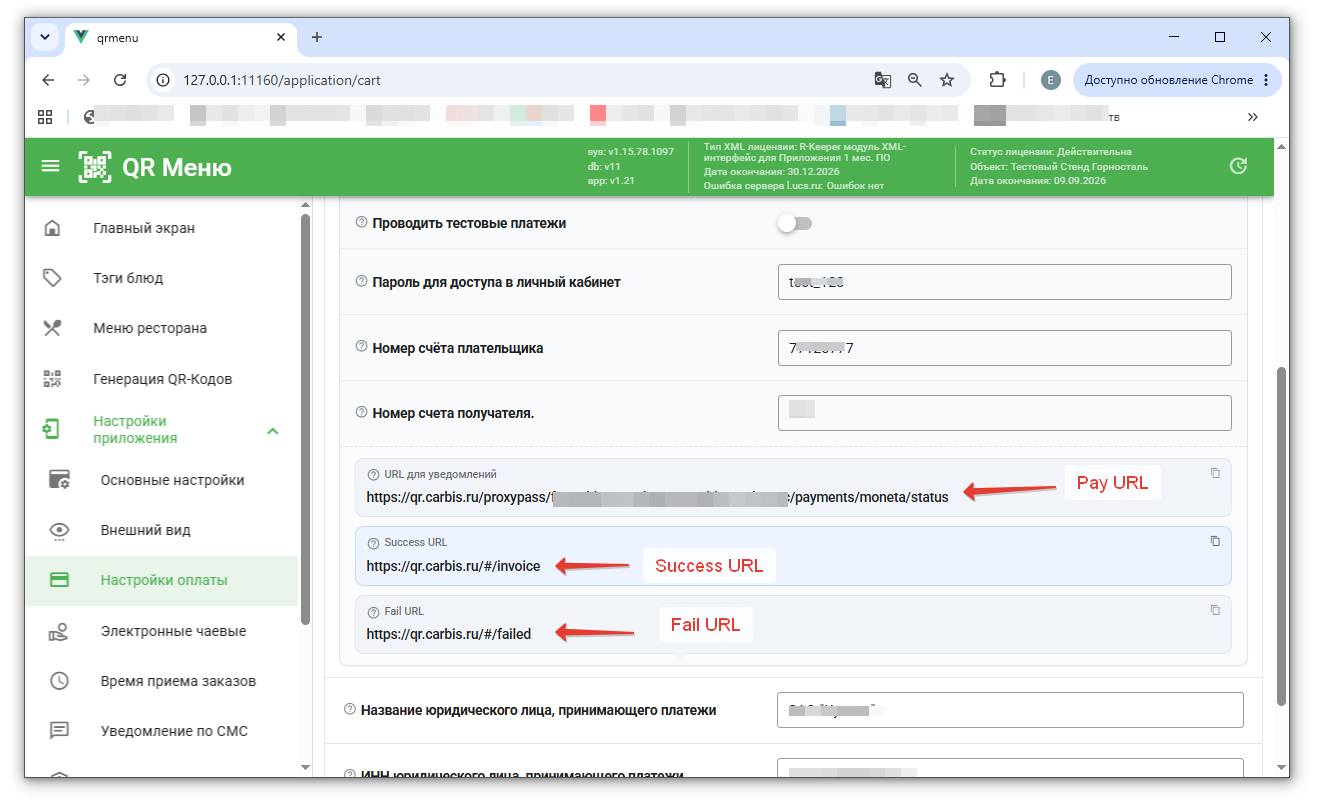Open Chrome extensions puzzle icon
Viewport: 1318px width, 800px height.
[997, 80]
